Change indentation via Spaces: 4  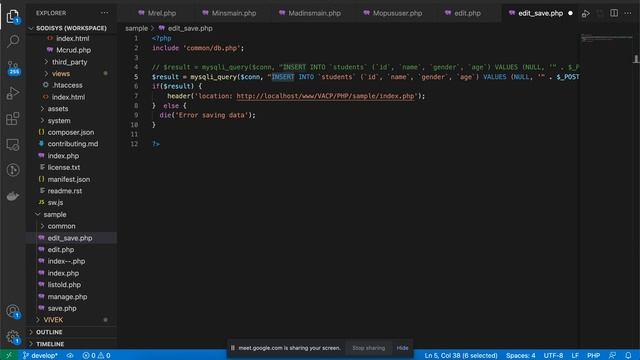pos(520,355)
